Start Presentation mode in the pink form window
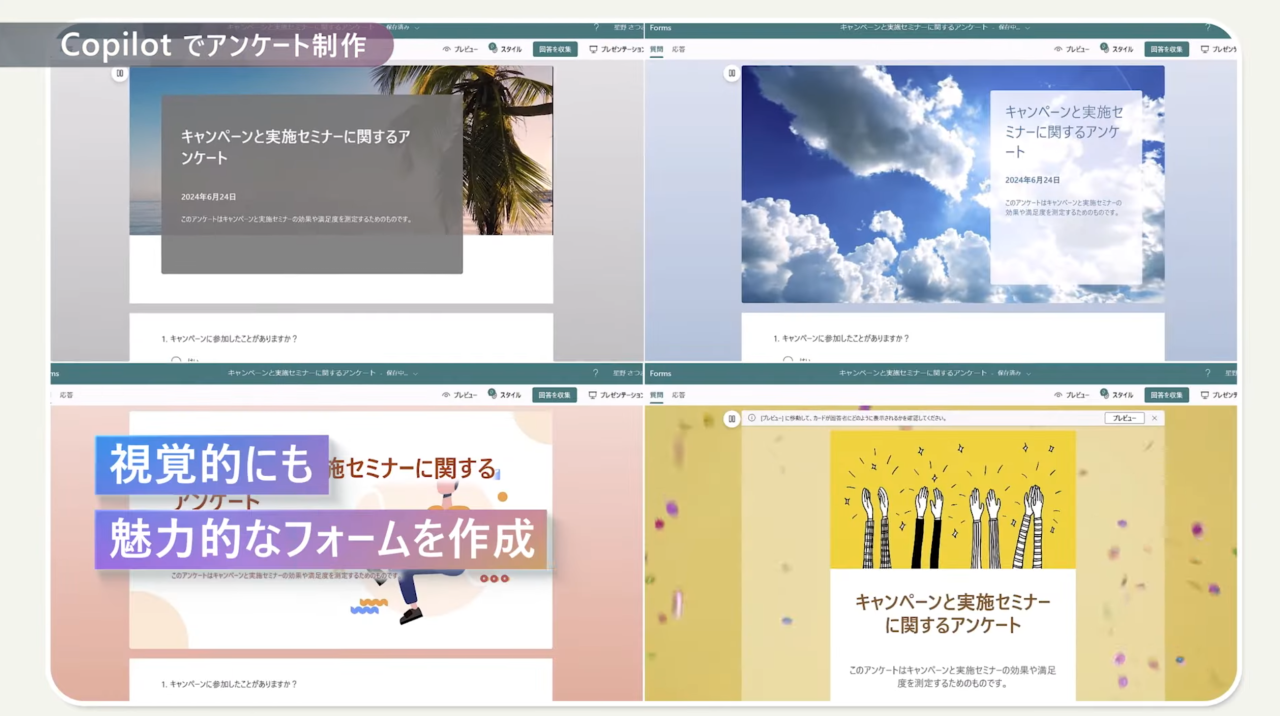The image size is (1280, 716). (x=616, y=395)
